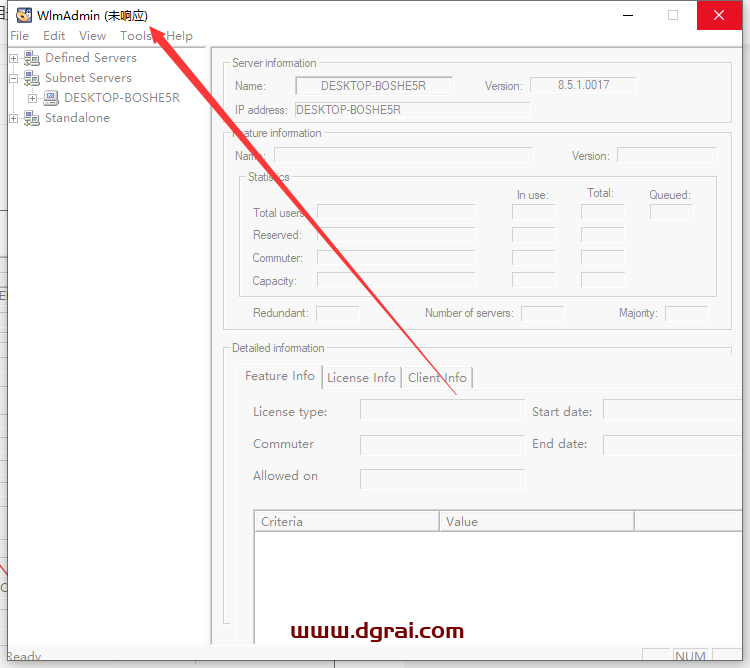Switch to the Feature Info tab
The height and width of the screenshot is (668, 750).
280,376
